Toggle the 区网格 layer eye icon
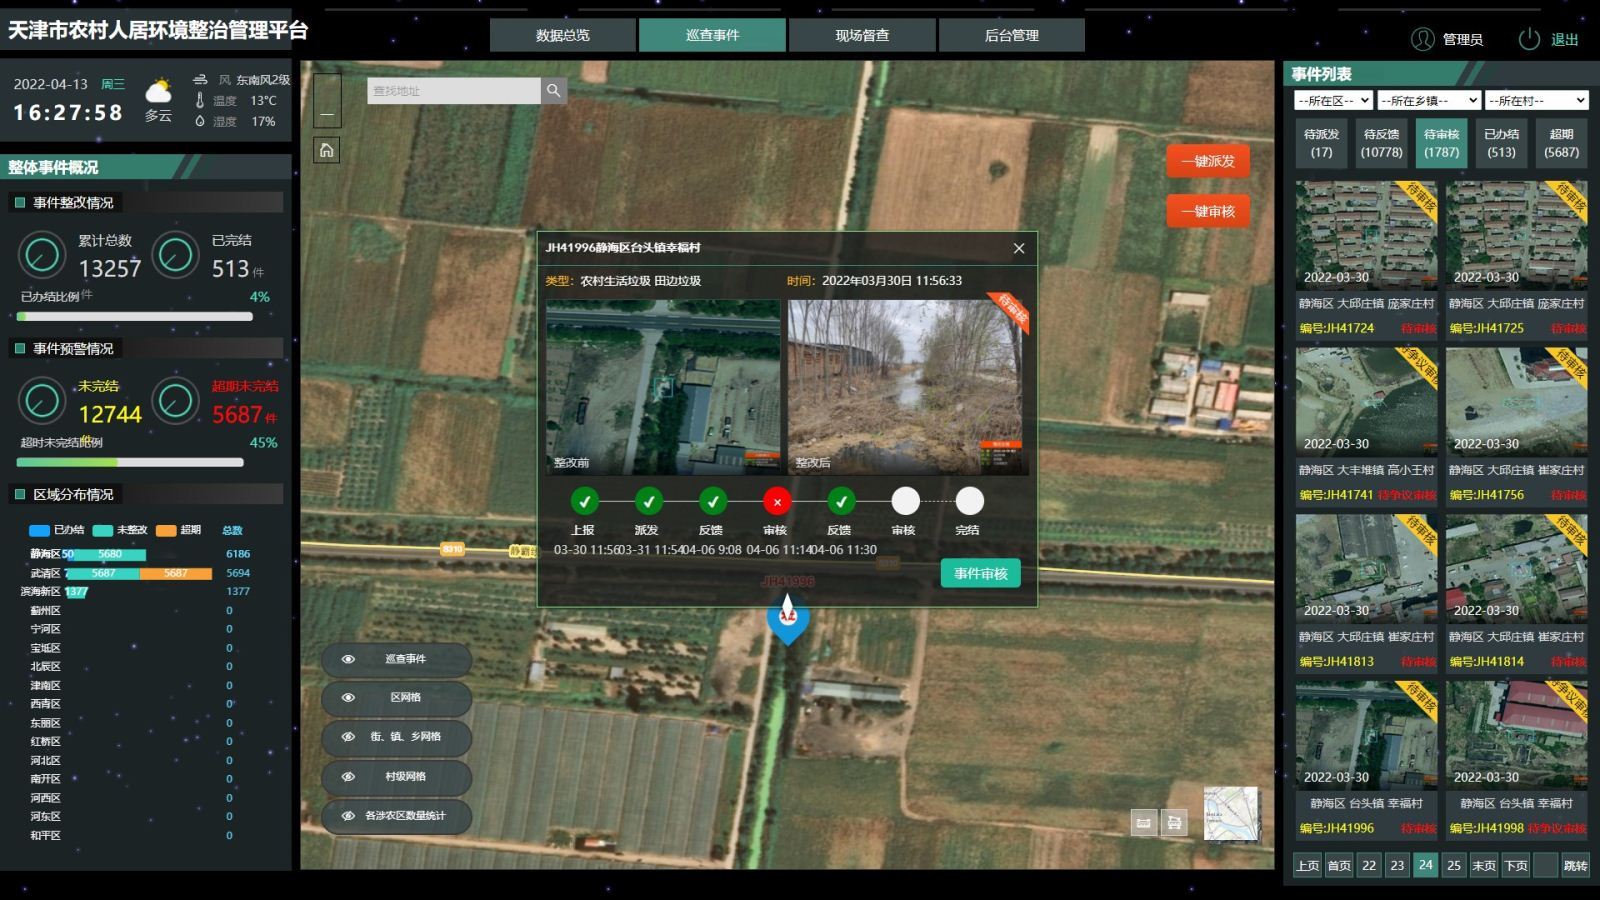Viewport: 1600px width, 900px height. [348, 698]
